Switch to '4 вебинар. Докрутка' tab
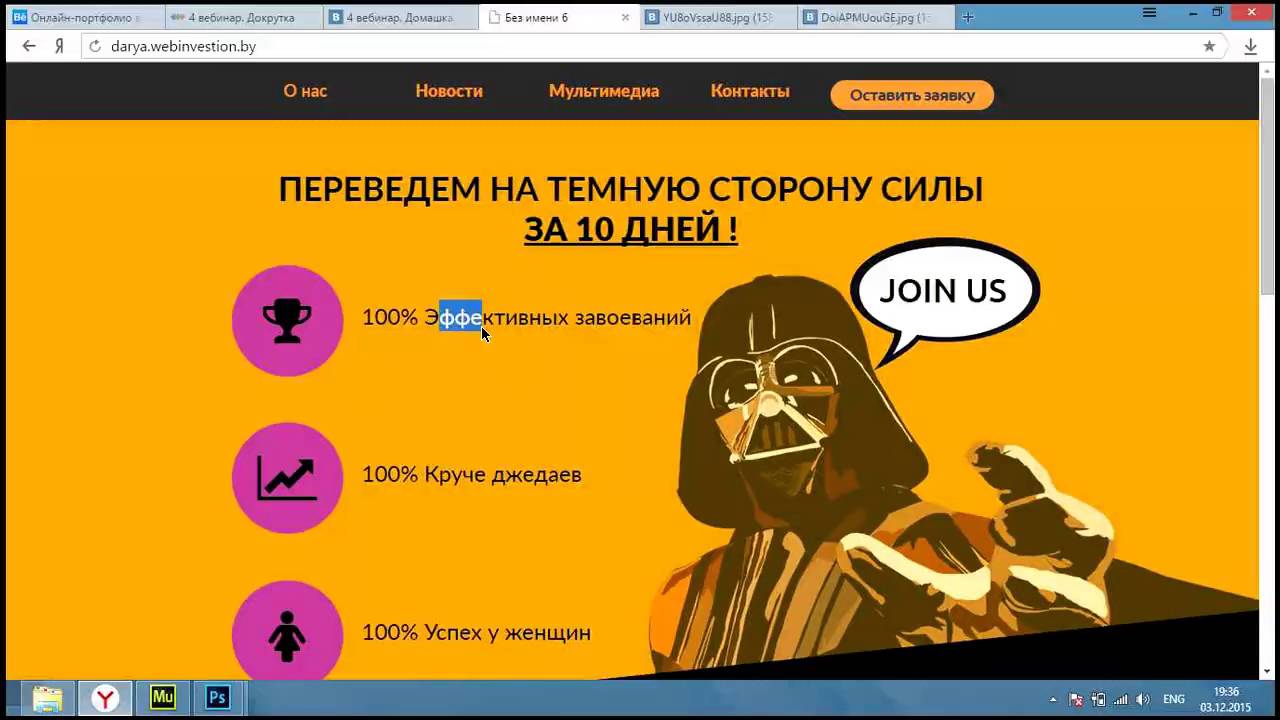The height and width of the screenshot is (720, 1280). click(x=243, y=17)
